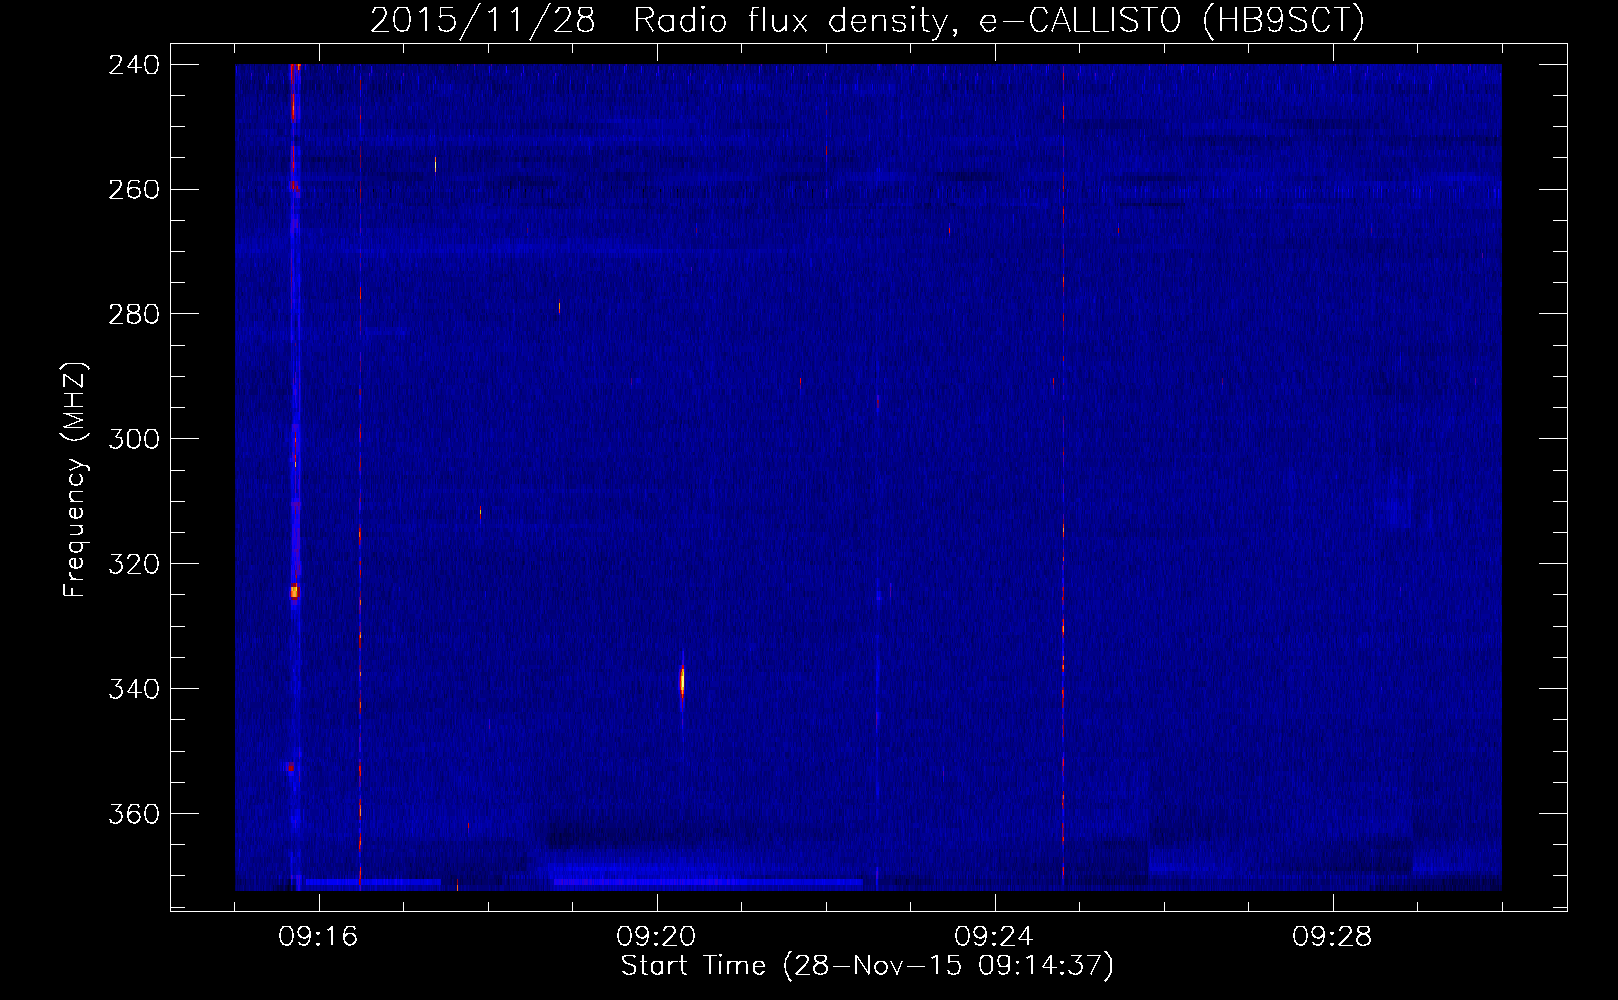The width and height of the screenshot is (1618, 1000).
Task: Select the 340 frequency tick label
Action: click(134, 690)
